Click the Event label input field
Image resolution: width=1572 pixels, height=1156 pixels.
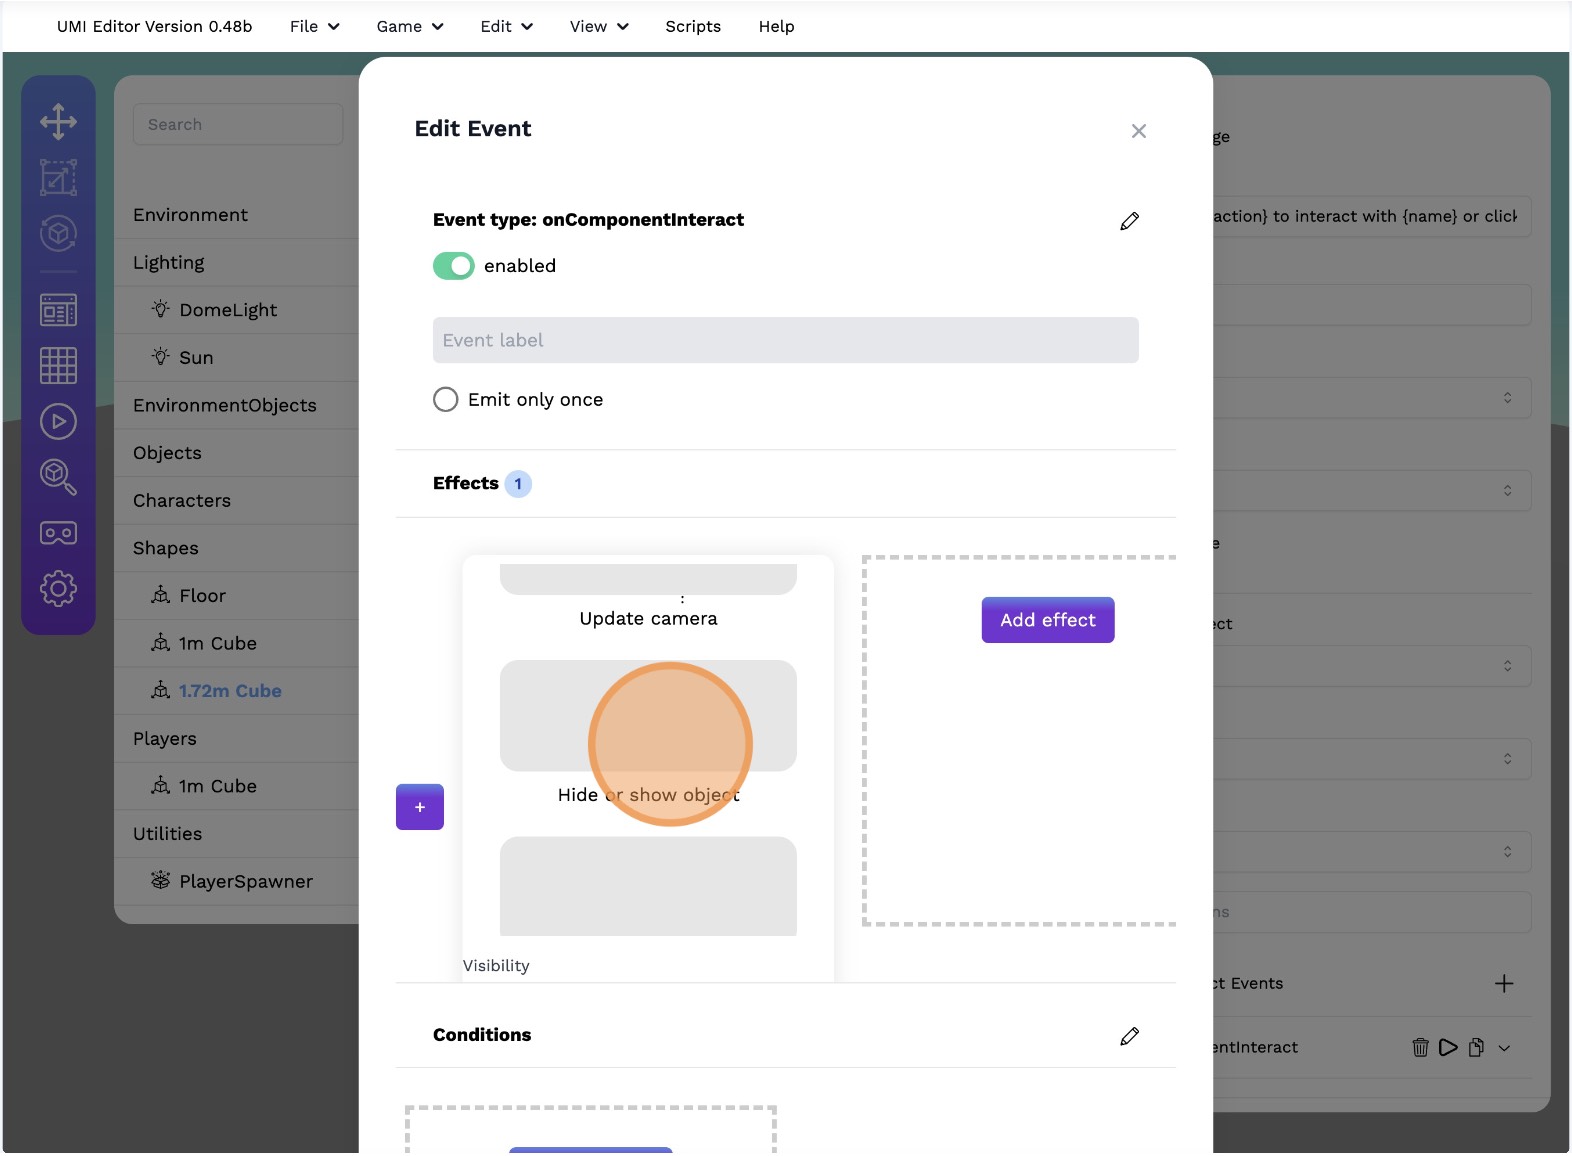pos(785,341)
